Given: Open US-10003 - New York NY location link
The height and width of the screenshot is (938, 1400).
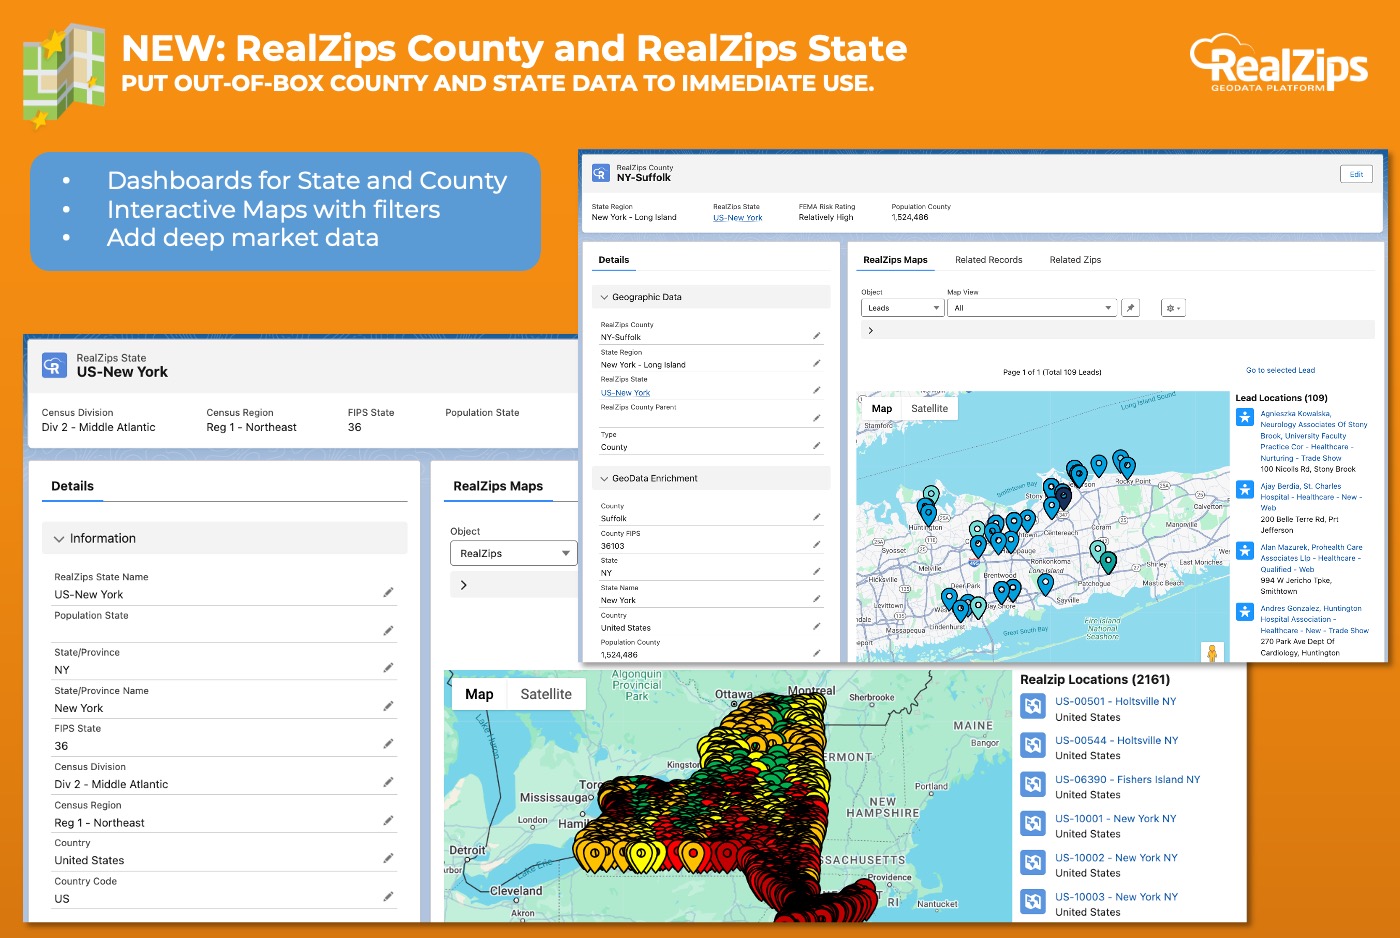Looking at the screenshot, I should (x=1116, y=896).
